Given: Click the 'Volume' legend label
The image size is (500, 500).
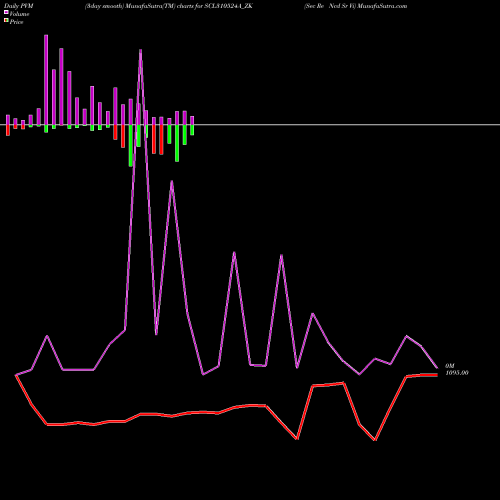Looking at the screenshot, I should [x=19, y=14].
